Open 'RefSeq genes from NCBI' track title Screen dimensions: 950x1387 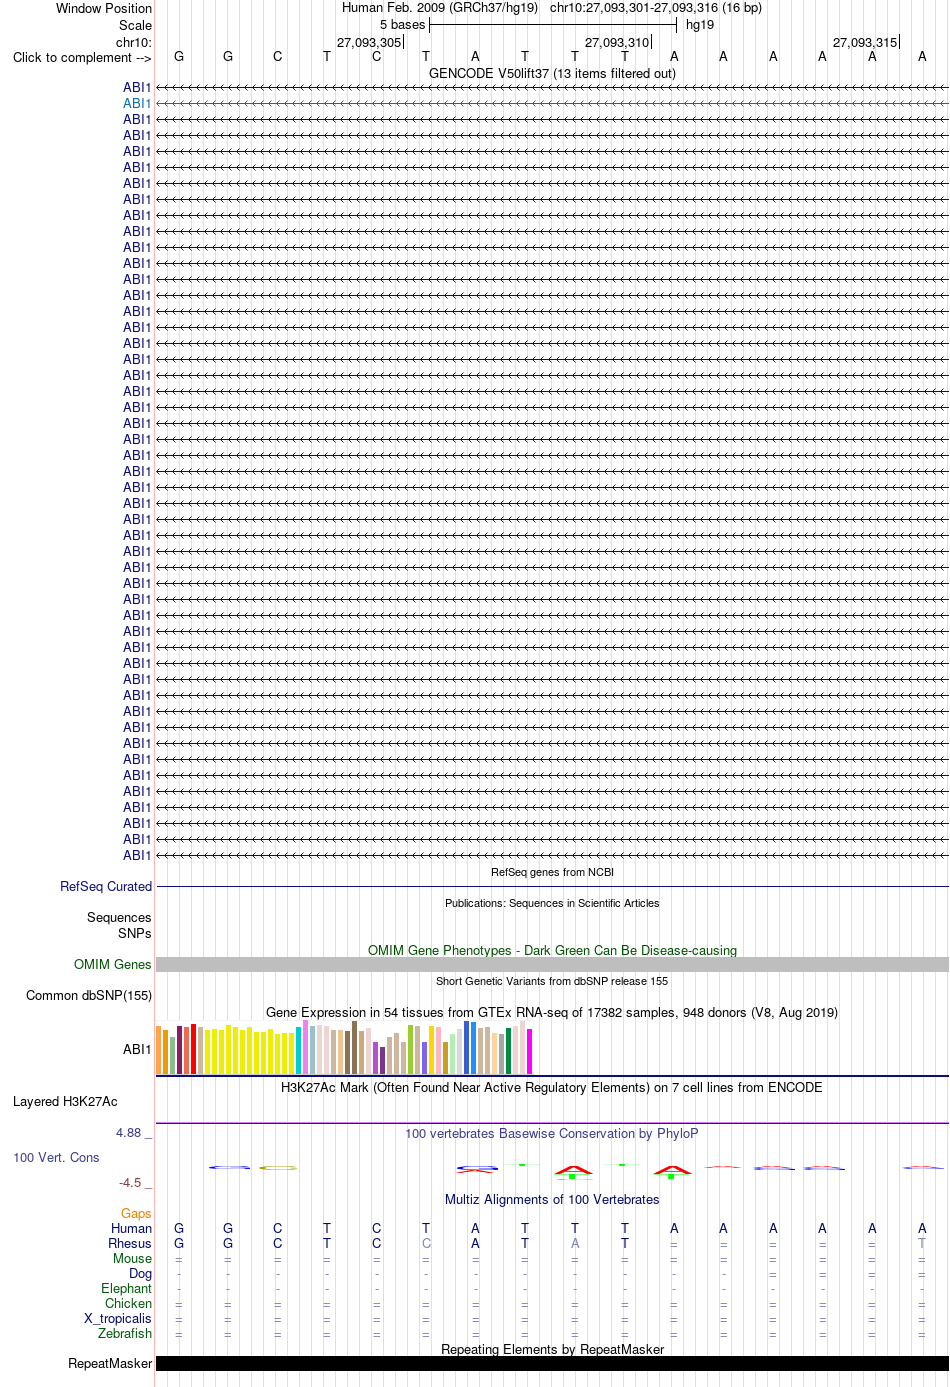pyautogui.click(x=552, y=872)
